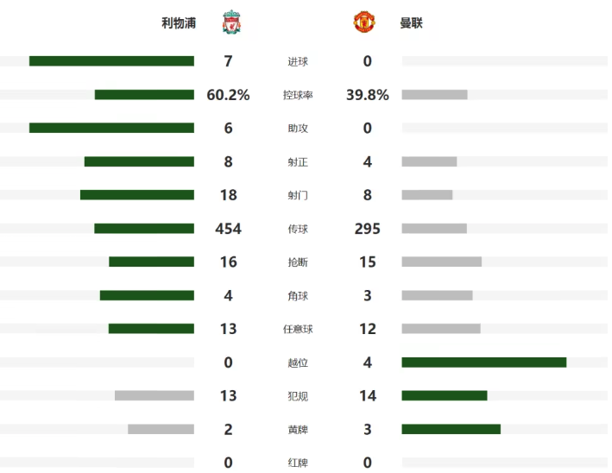The height and width of the screenshot is (473, 612).
Task: Click Liverpool's 454 passes value
Action: point(228,229)
